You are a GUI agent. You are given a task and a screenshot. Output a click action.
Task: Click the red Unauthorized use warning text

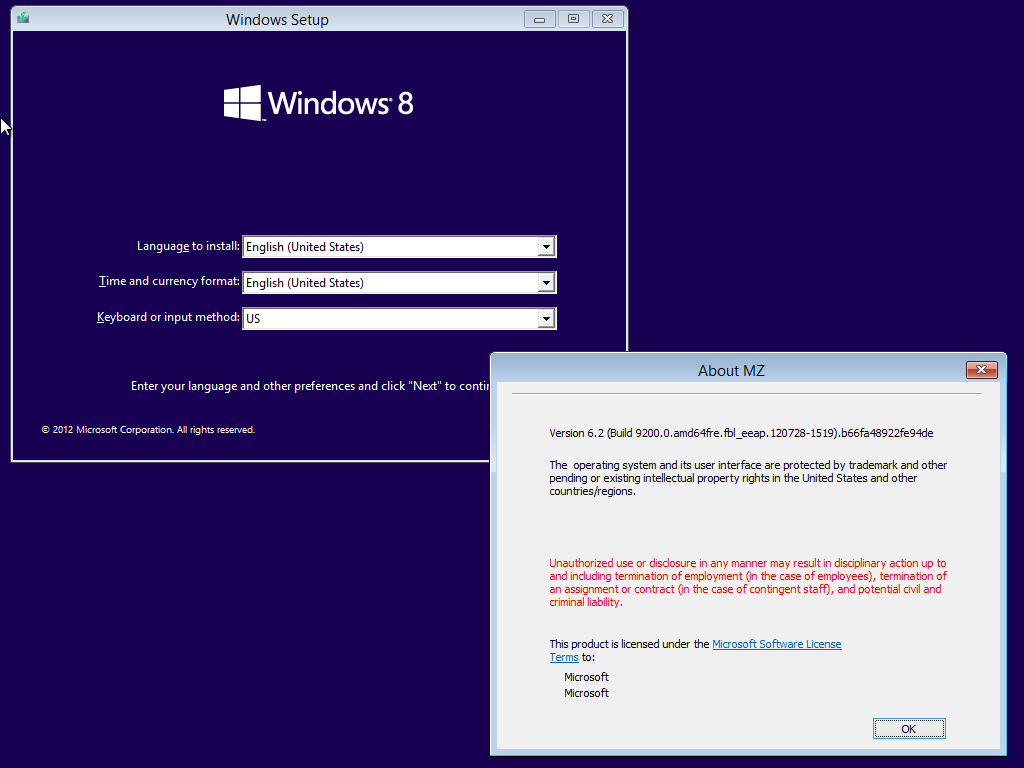pos(748,583)
